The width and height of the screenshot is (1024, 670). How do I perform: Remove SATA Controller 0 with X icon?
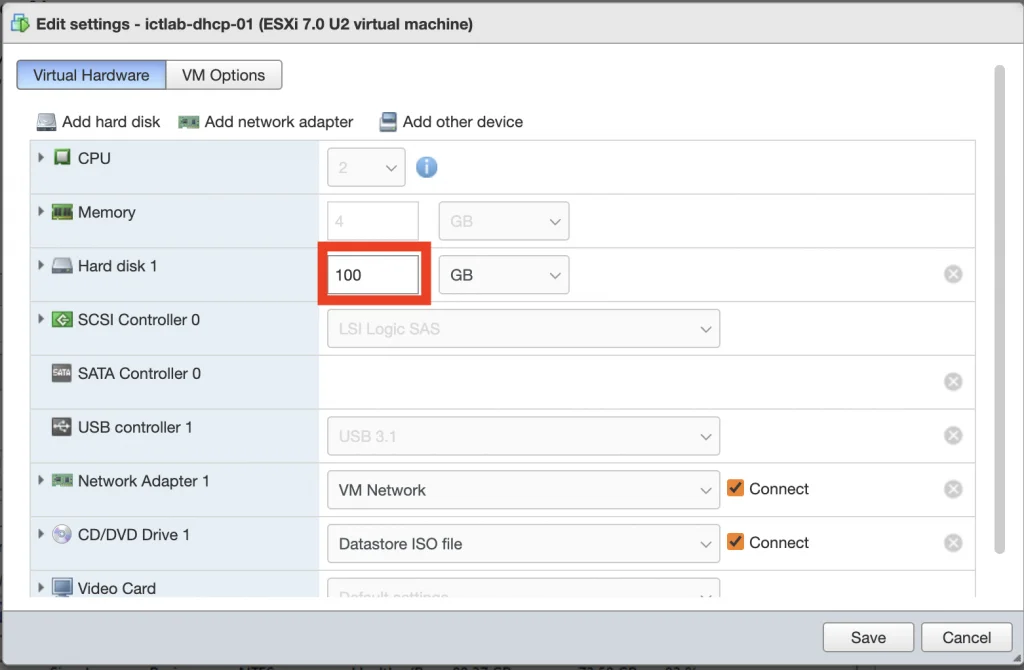click(x=953, y=381)
